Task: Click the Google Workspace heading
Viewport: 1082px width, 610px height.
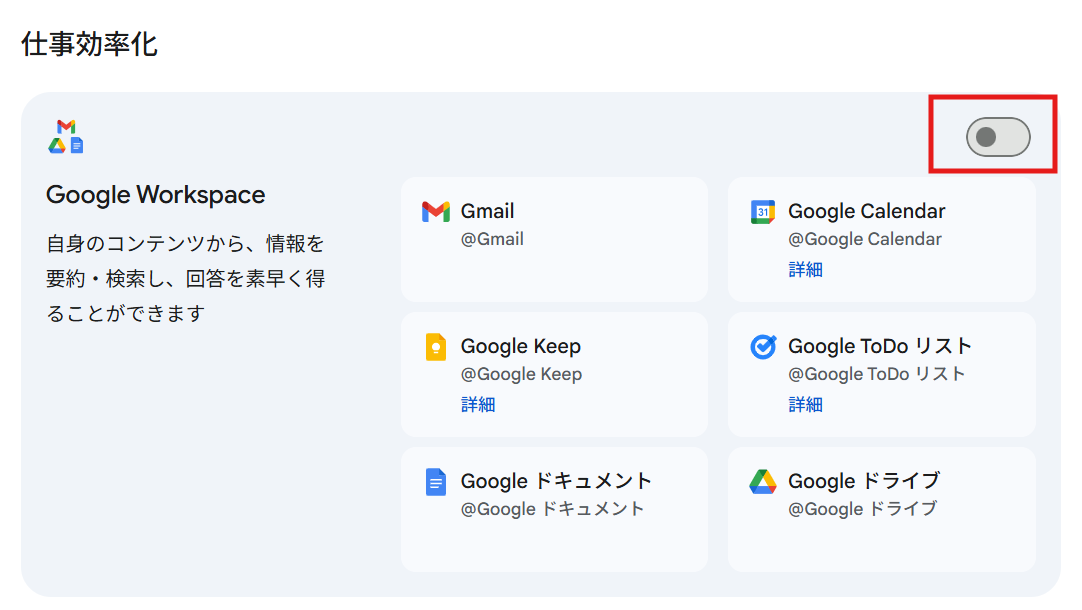Action: 155,195
